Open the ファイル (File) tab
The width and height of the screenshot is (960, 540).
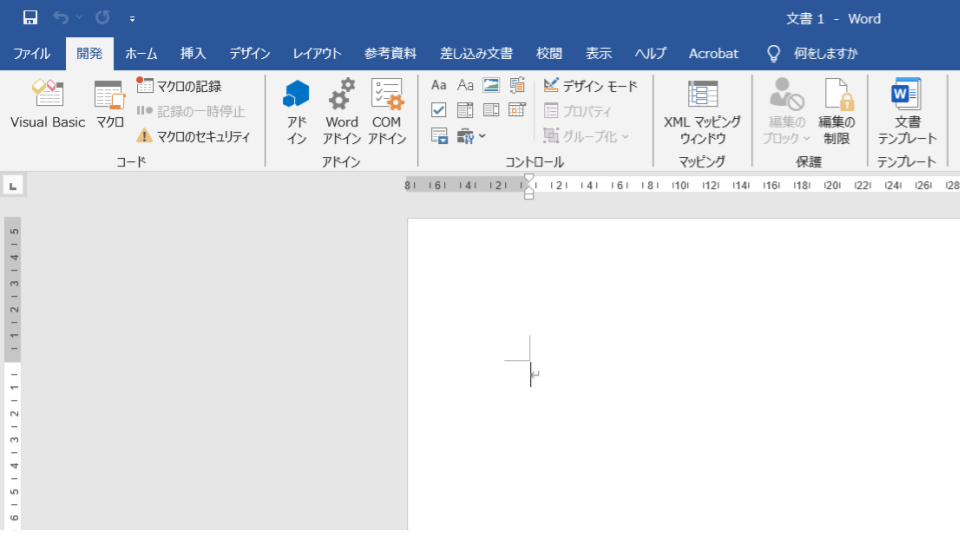click(32, 54)
